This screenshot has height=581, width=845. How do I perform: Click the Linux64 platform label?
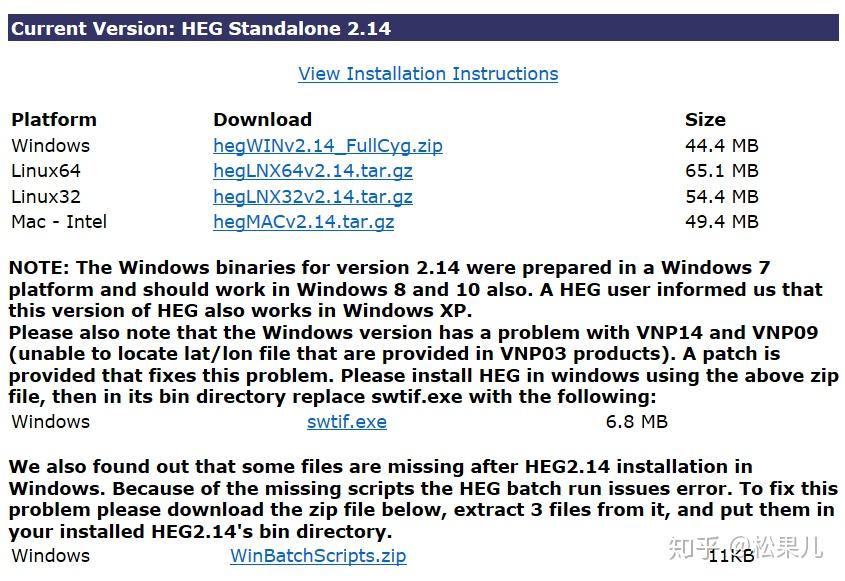(x=46, y=171)
